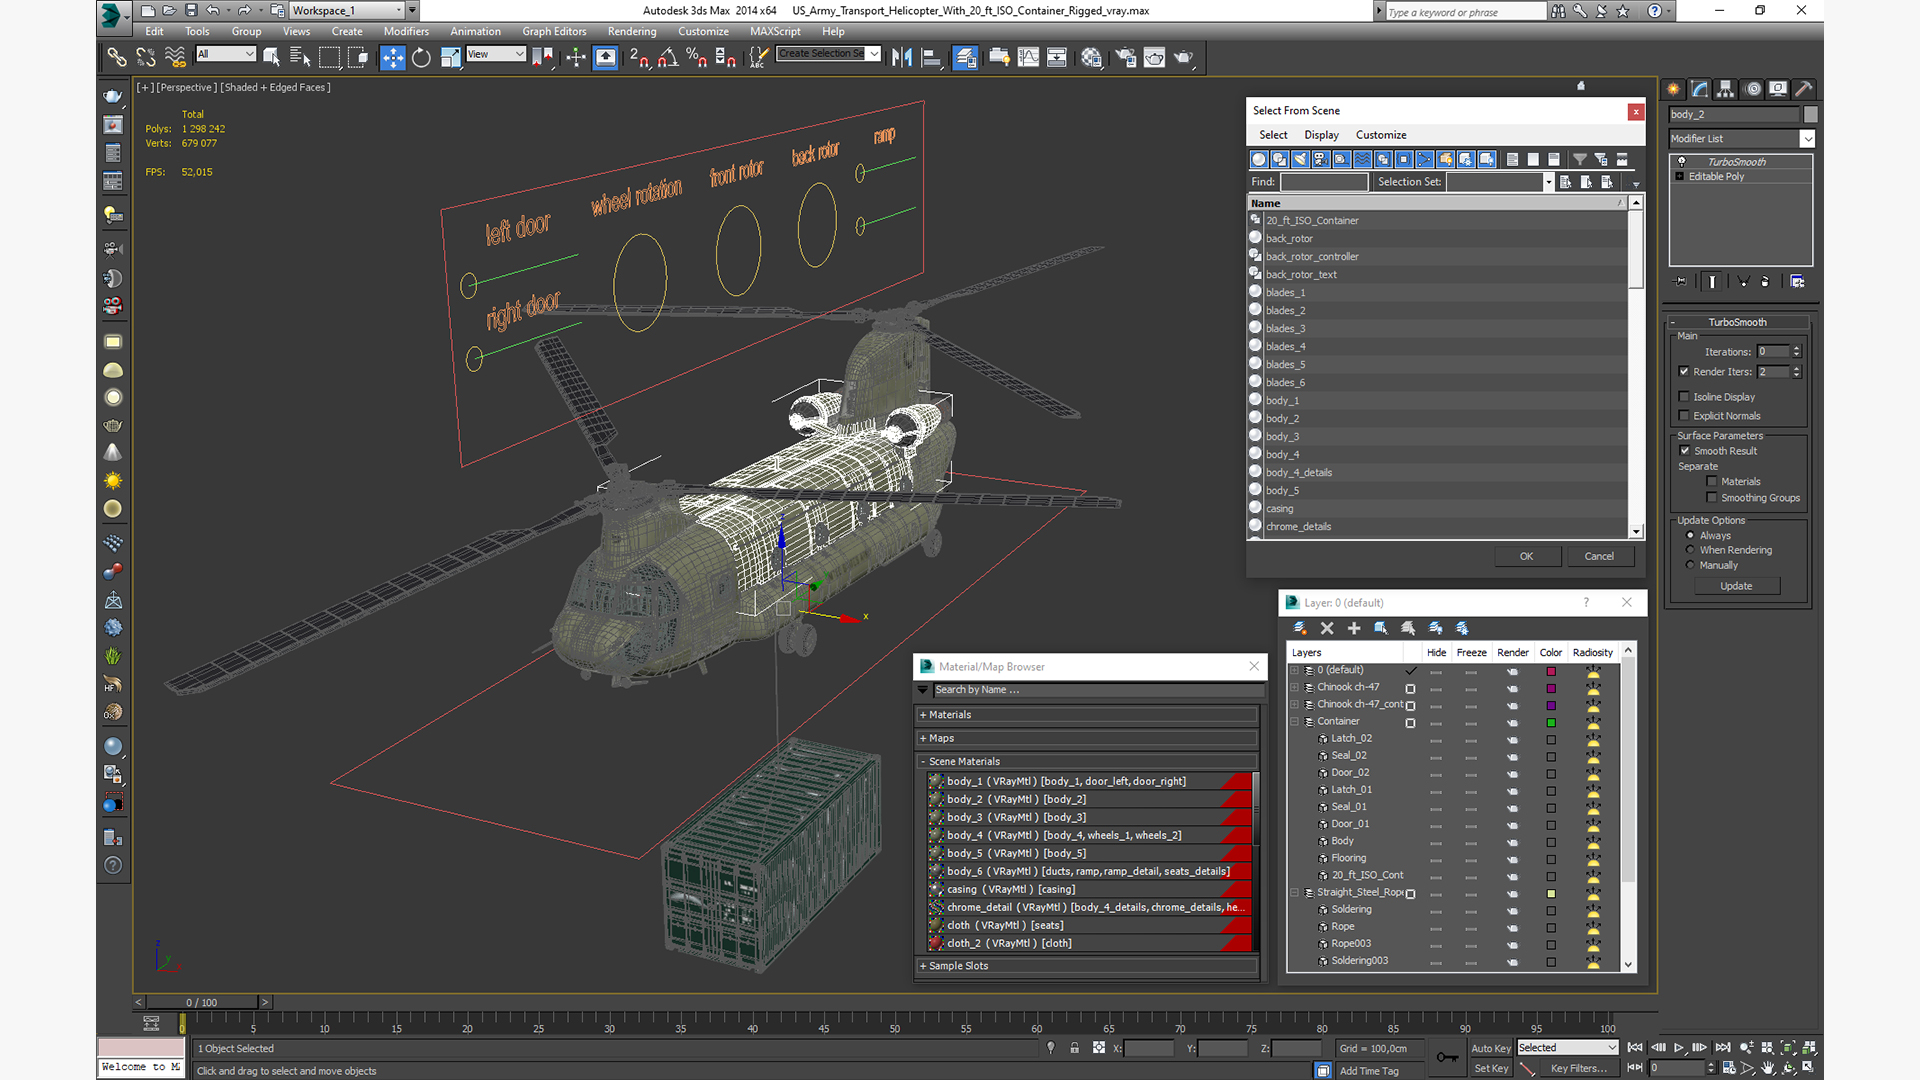
Task: Click Cancel in Select From Scene
Action: (1599, 556)
